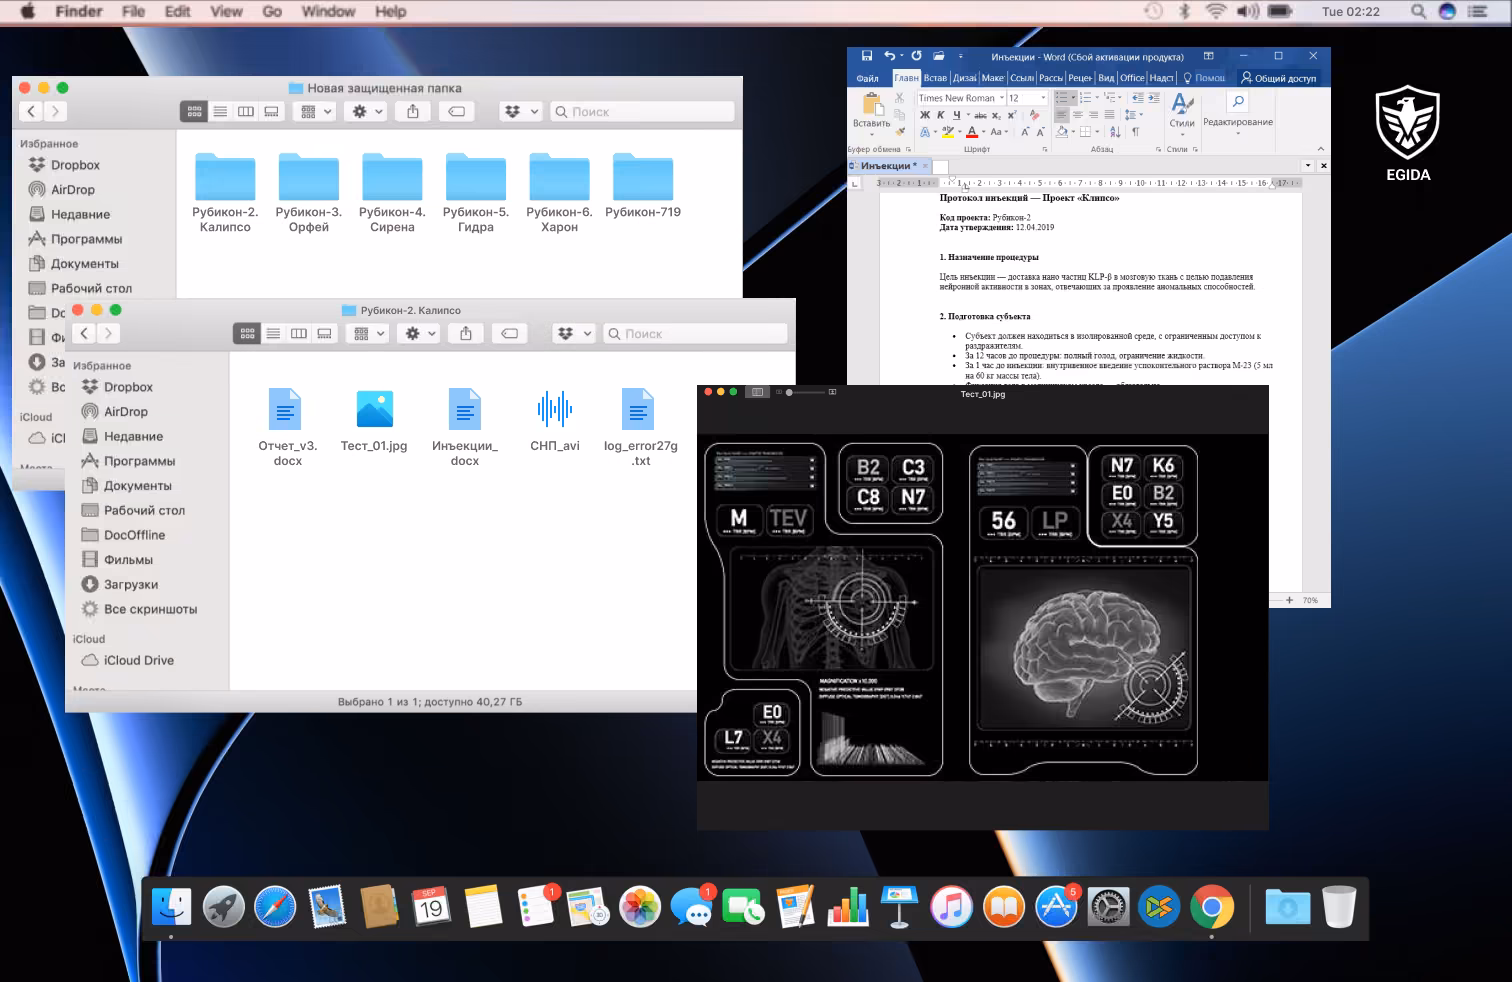Toggle center paragraph alignment
This screenshot has height=982, width=1512.
1078,115
